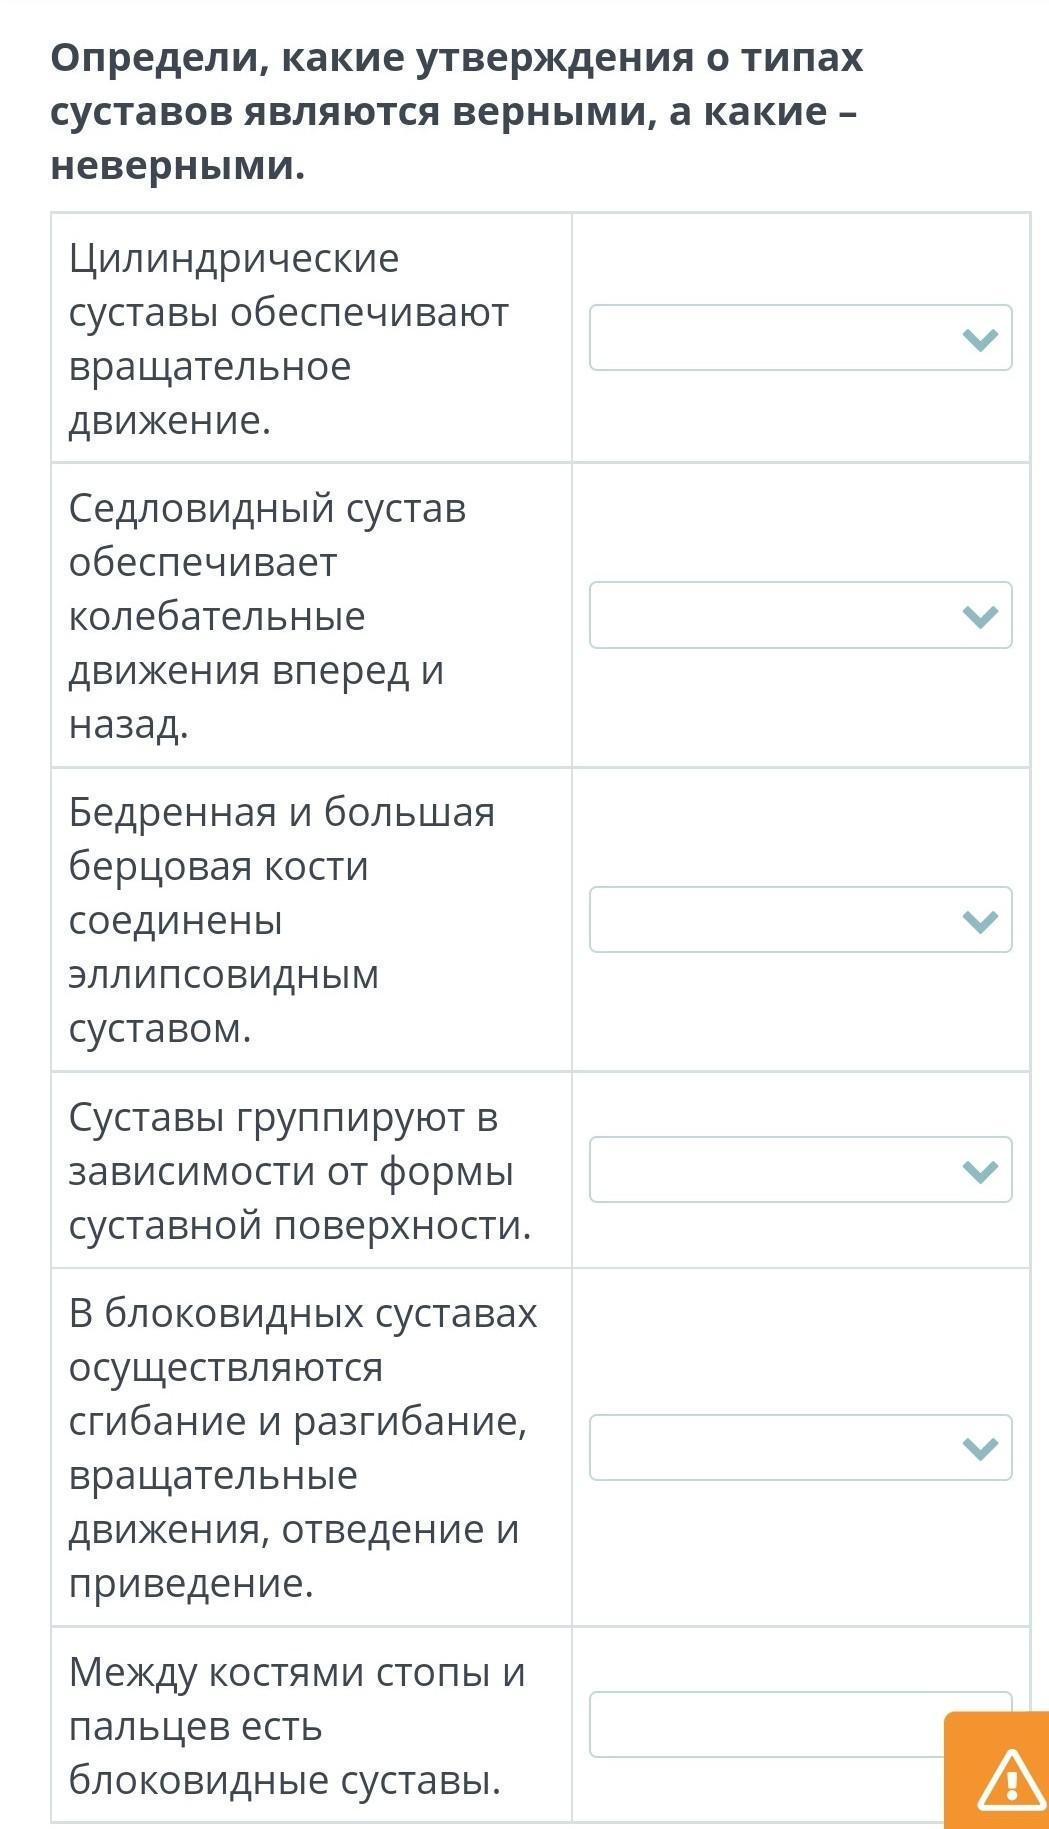Image resolution: width=1049 pixels, height=1829 pixels.
Task: Open dropdown for cylindrical joints statement
Action: click(800, 338)
